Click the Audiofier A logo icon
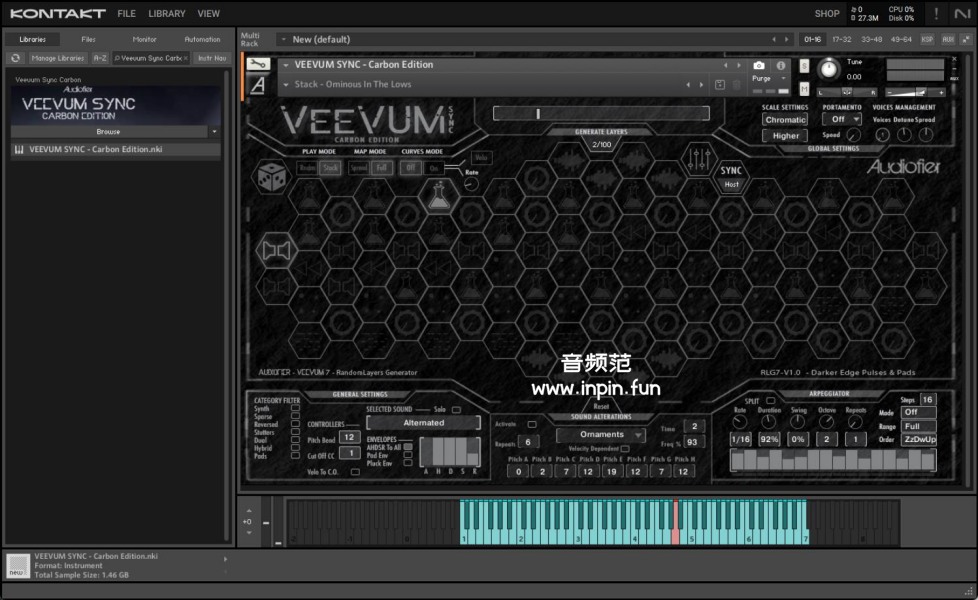978x600 pixels. 258,85
